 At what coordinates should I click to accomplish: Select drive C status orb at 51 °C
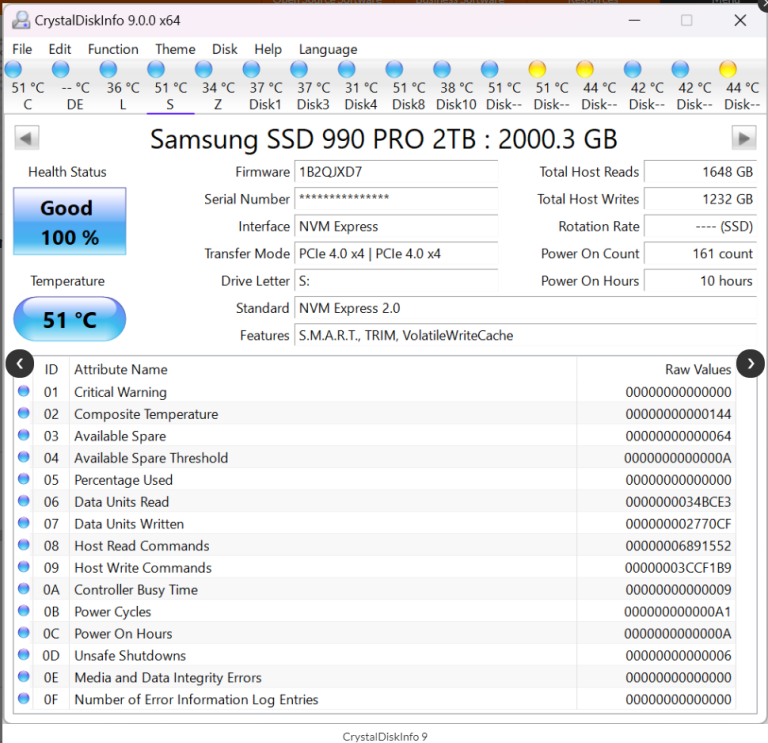(x=13, y=69)
